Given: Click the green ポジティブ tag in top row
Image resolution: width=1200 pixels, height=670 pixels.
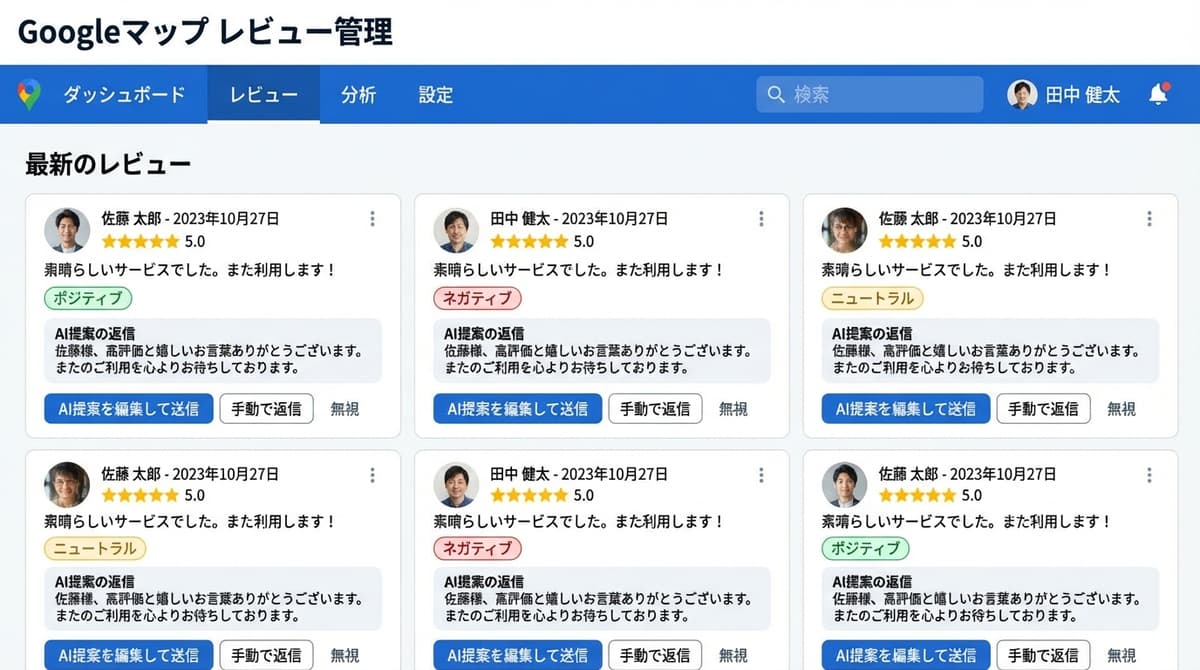Looking at the screenshot, I should coord(88,298).
